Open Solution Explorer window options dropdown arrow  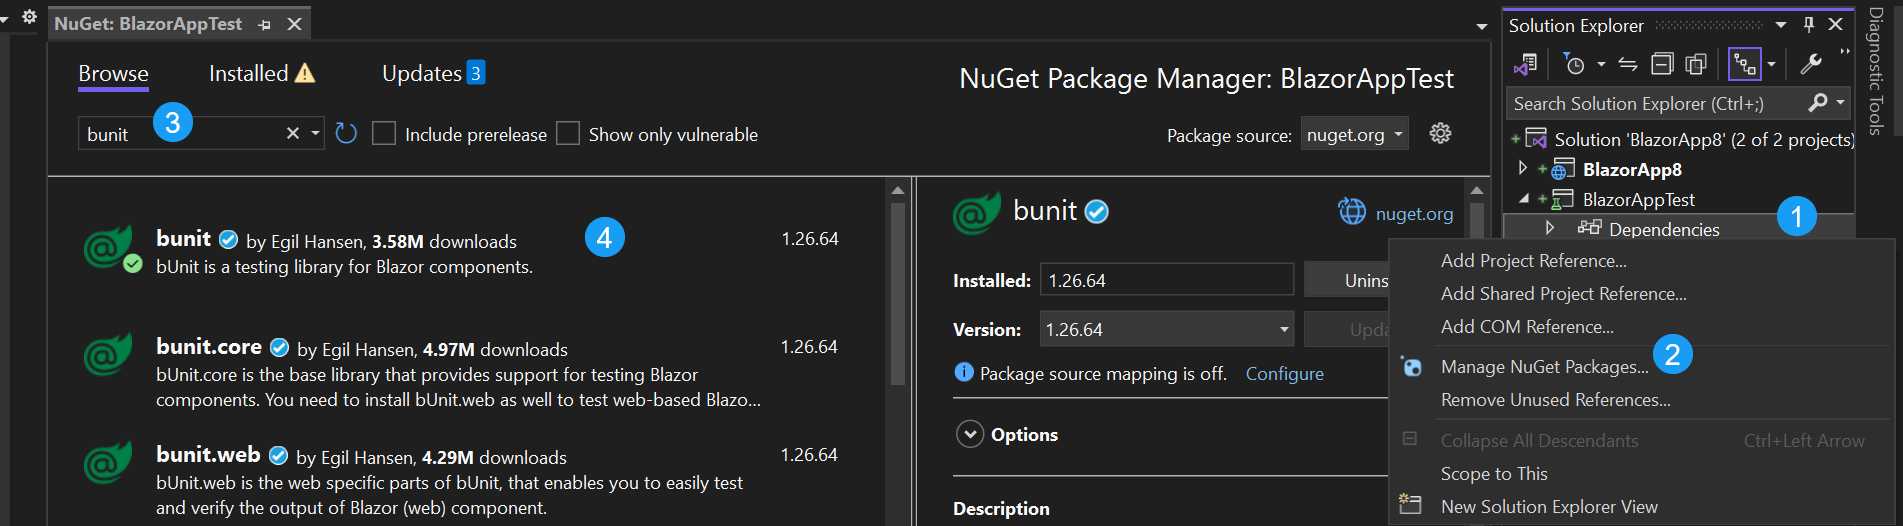[1781, 25]
